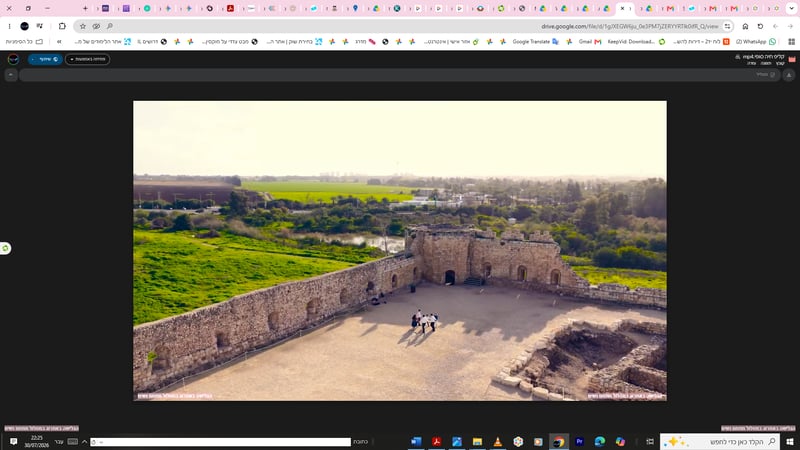Image resolution: width=800 pixels, height=450 pixels.
Task: Open the 'Open with' dropdown
Action: 87,59
